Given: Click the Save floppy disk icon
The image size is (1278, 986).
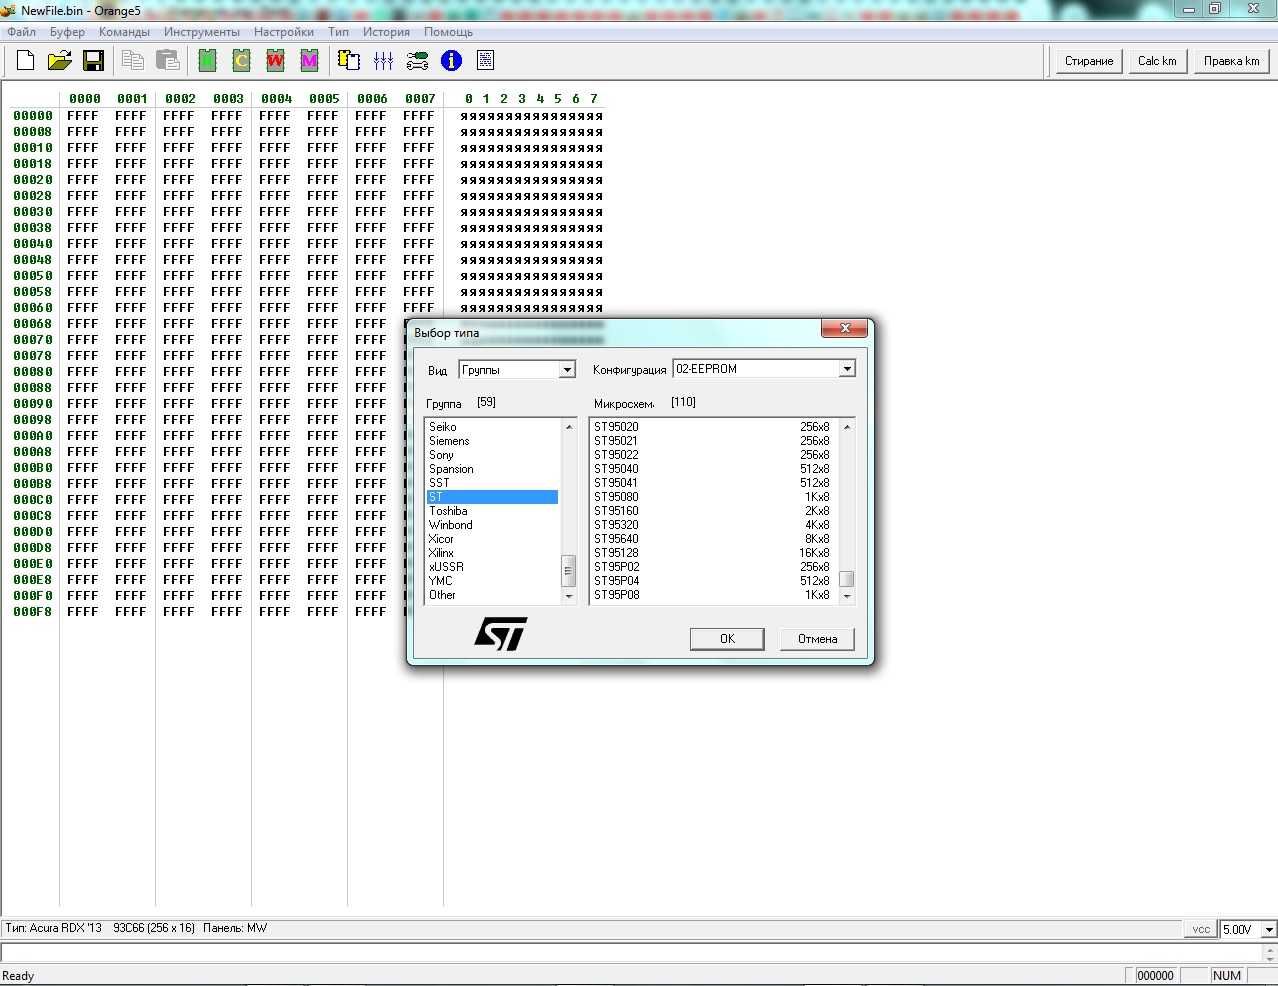Looking at the screenshot, I should coord(93,61).
